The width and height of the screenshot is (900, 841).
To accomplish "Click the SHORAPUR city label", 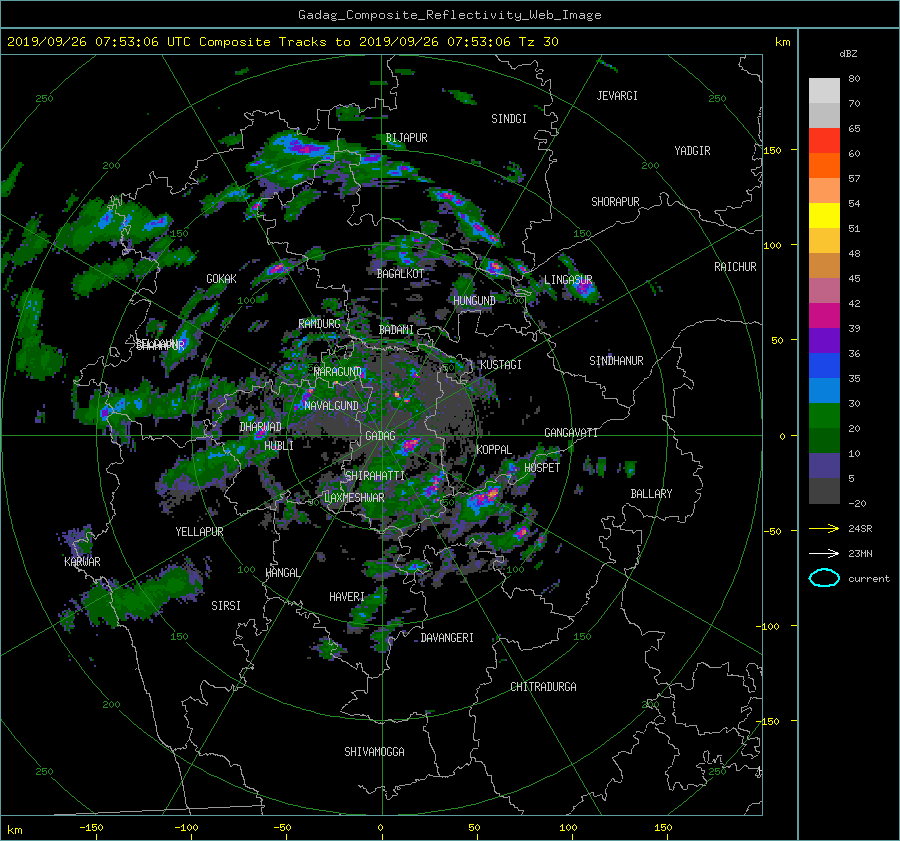I will pos(615,202).
